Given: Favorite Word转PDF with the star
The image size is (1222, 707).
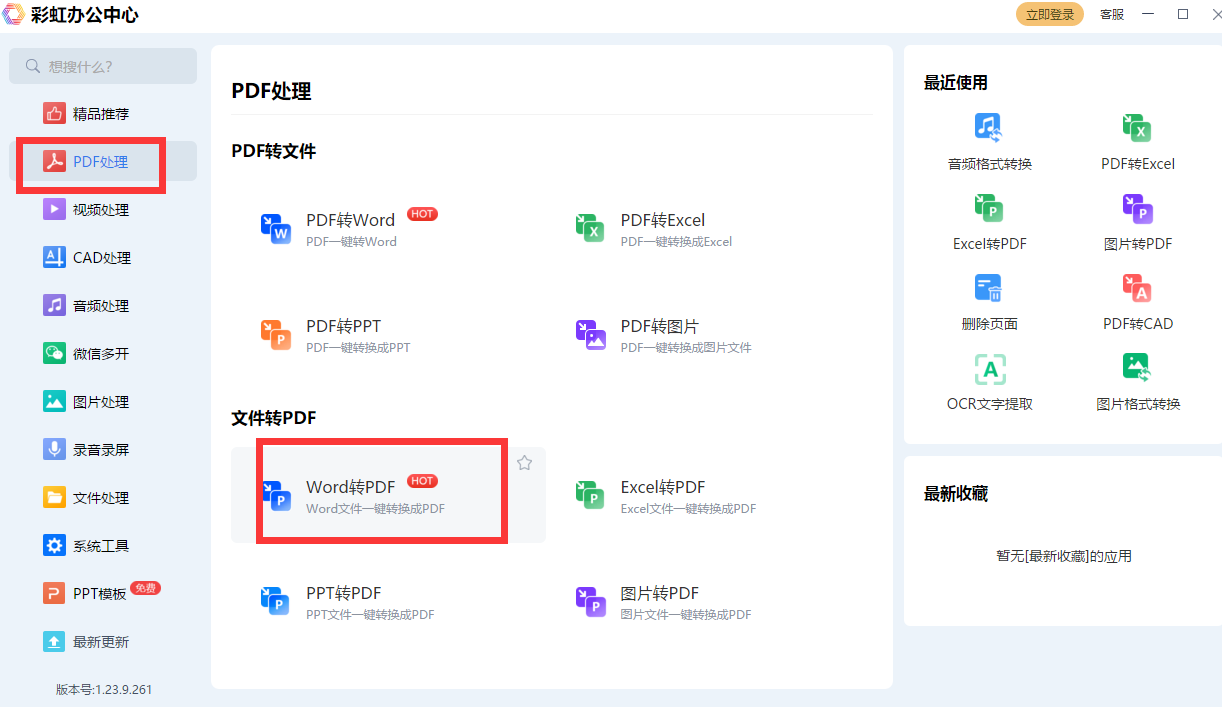Looking at the screenshot, I should pyautogui.click(x=524, y=463).
